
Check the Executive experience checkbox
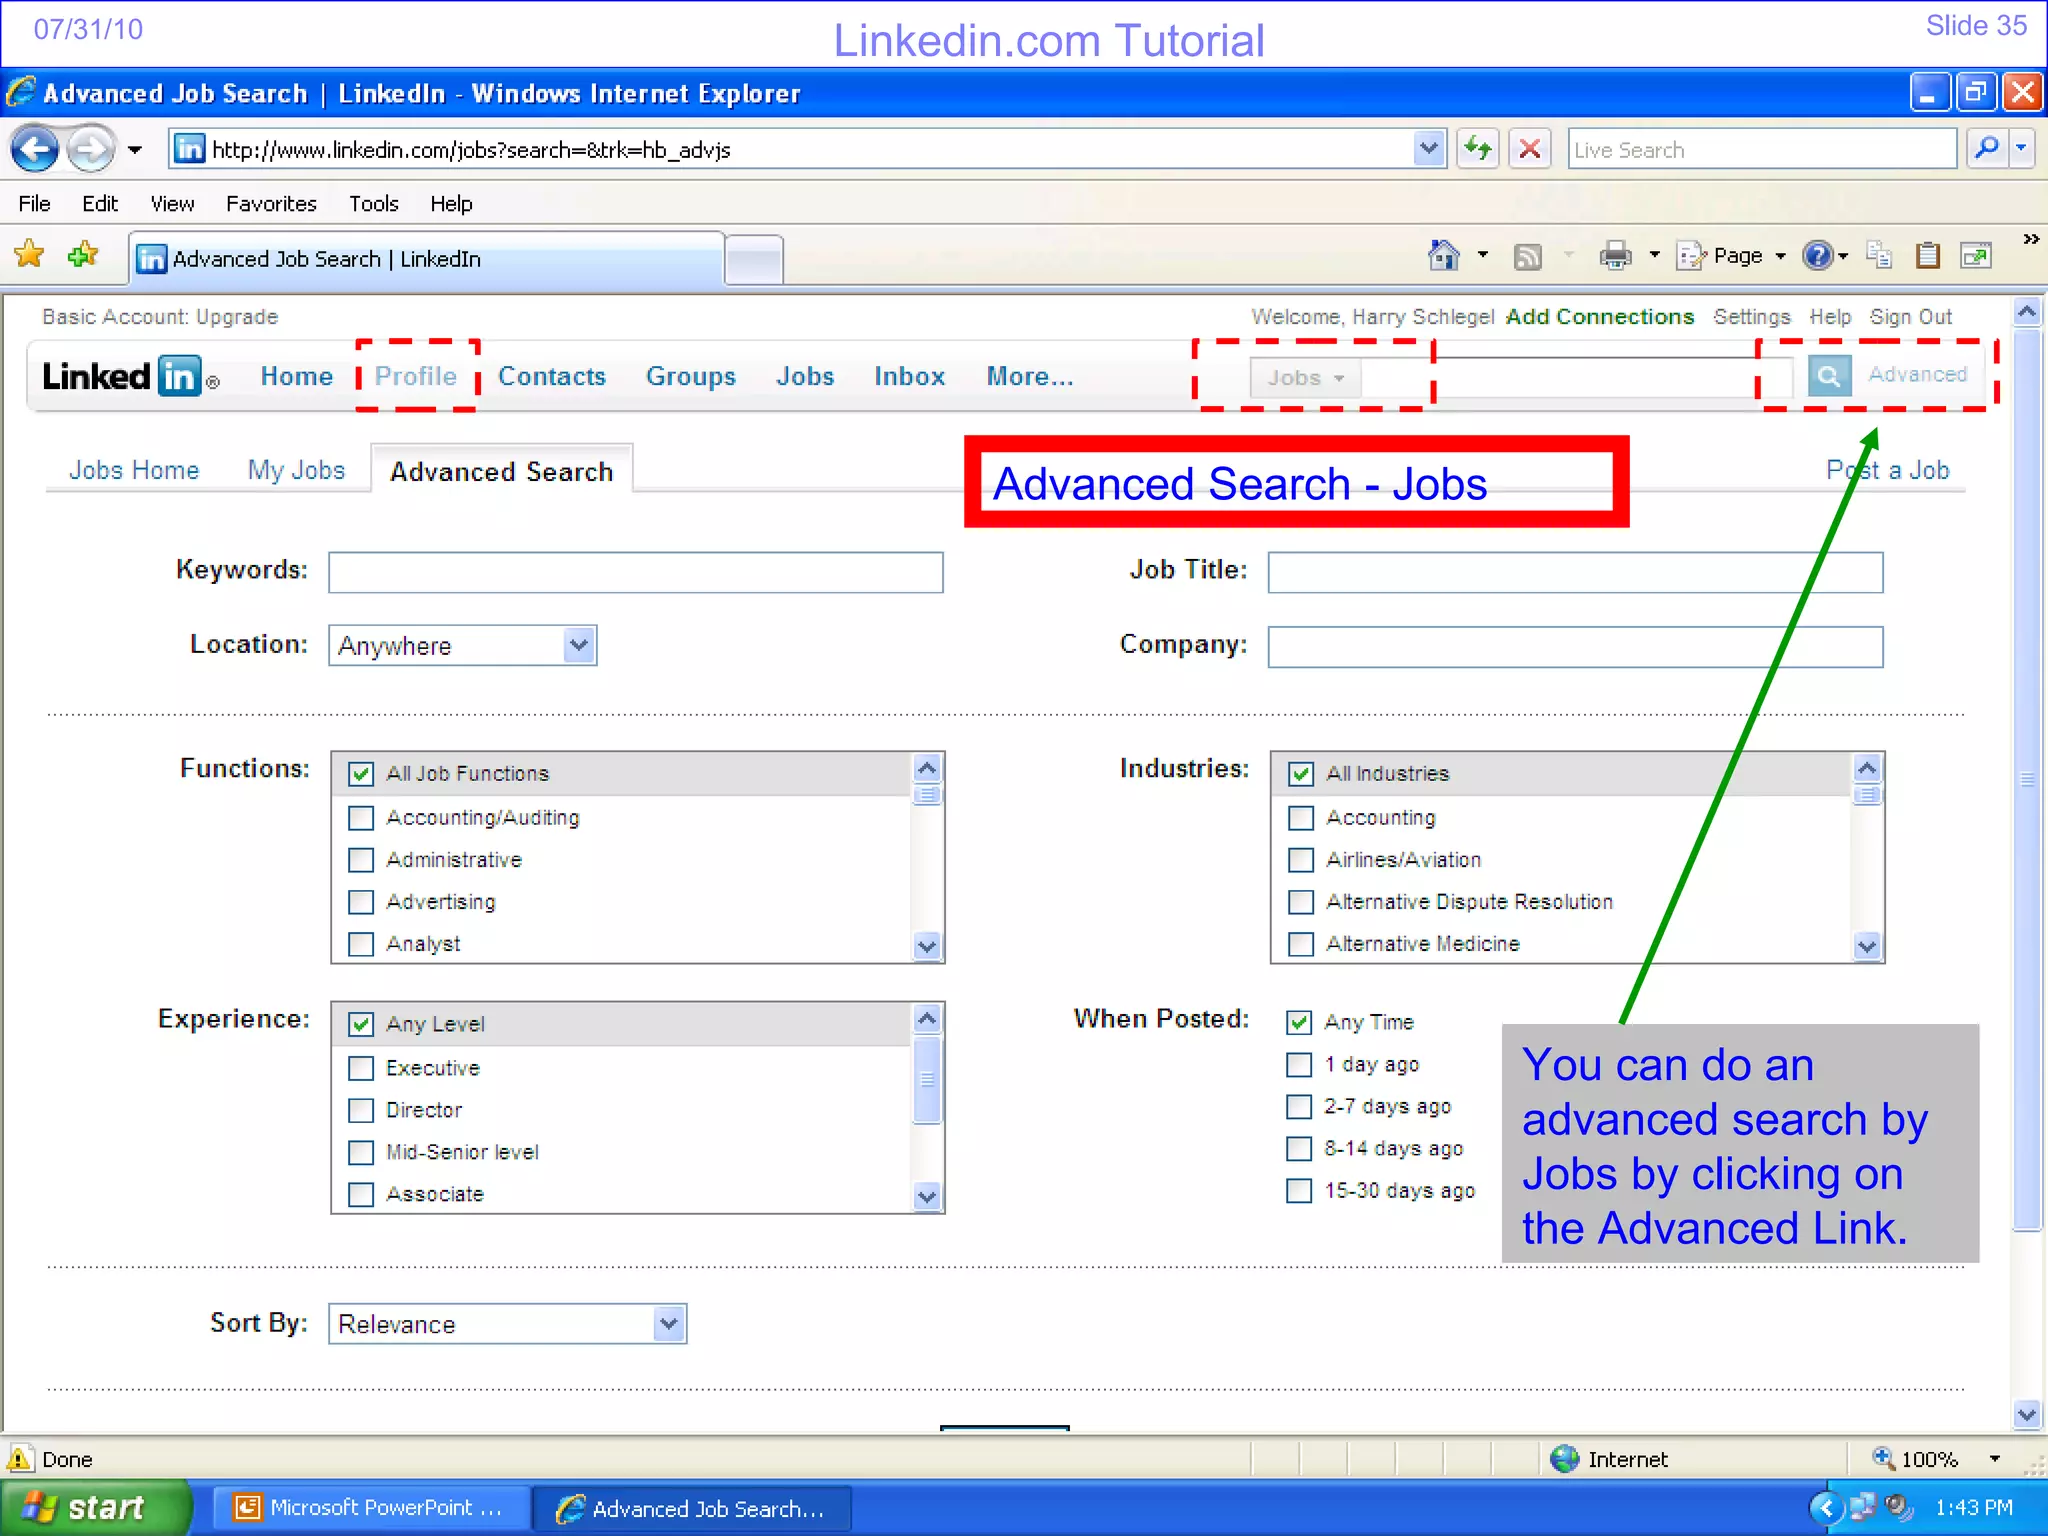pyautogui.click(x=361, y=1068)
